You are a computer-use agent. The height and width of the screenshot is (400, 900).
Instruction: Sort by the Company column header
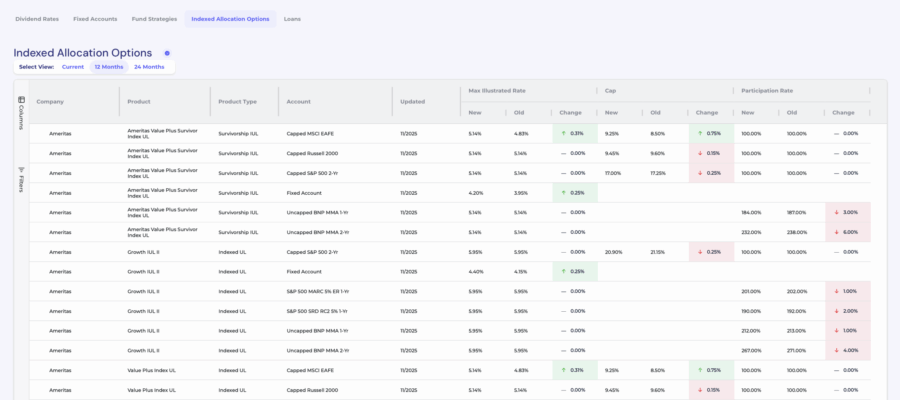click(50, 101)
